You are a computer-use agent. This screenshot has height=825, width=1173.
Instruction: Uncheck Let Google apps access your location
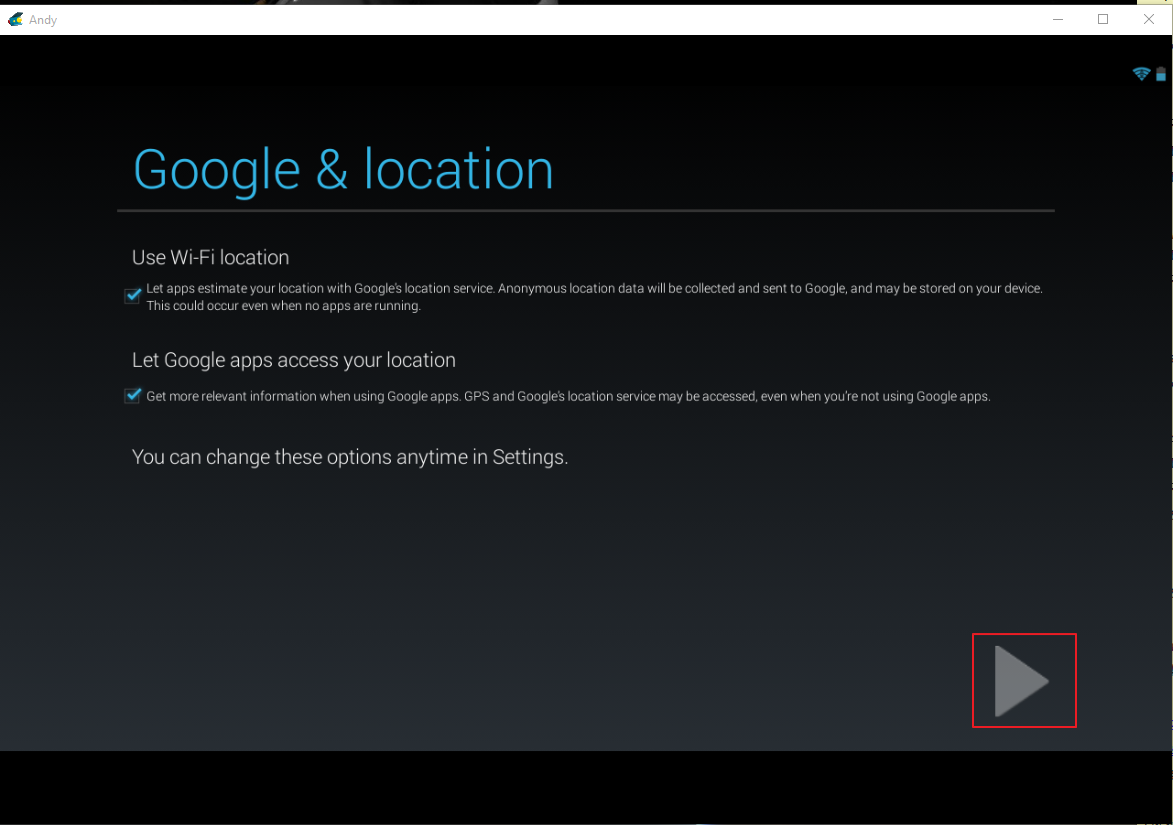[133, 395]
